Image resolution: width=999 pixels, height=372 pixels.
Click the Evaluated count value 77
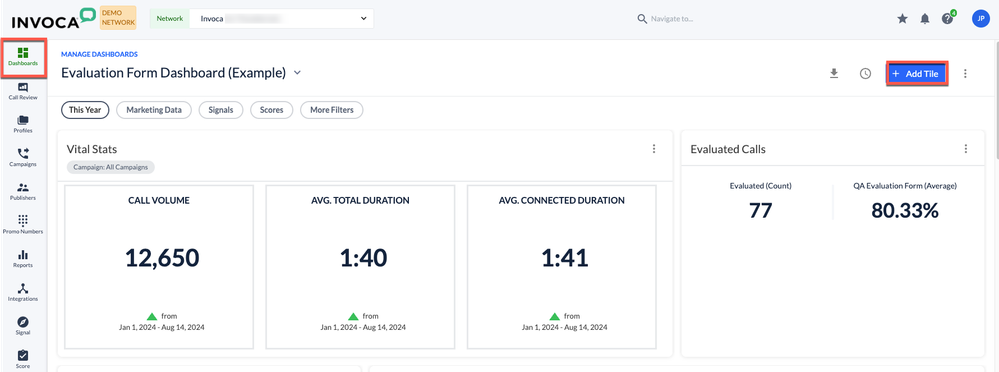pos(761,211)
